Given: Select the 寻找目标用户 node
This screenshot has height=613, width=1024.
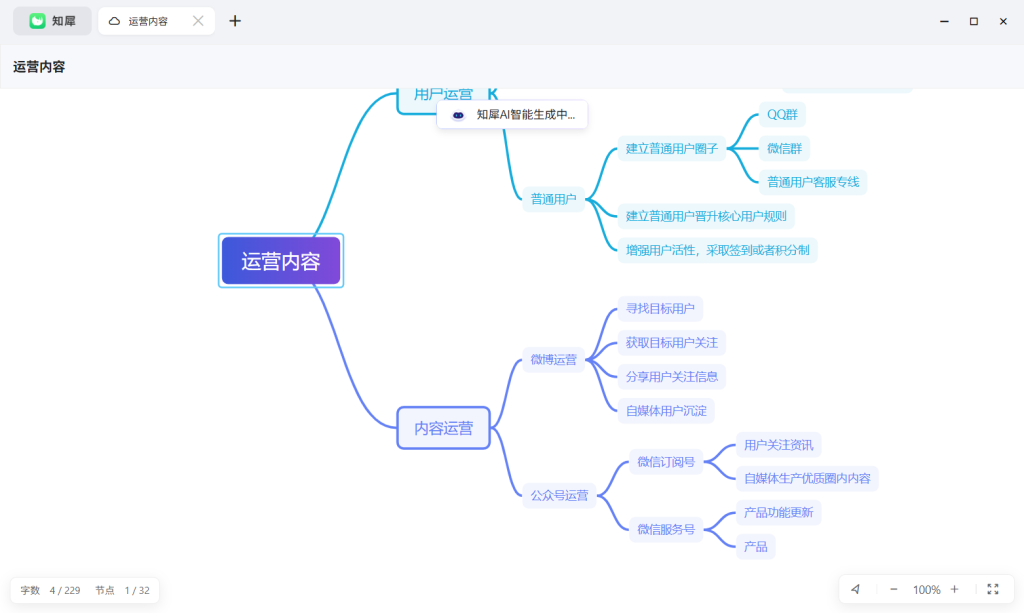Looking at the screenshot, I should (660, 309).
